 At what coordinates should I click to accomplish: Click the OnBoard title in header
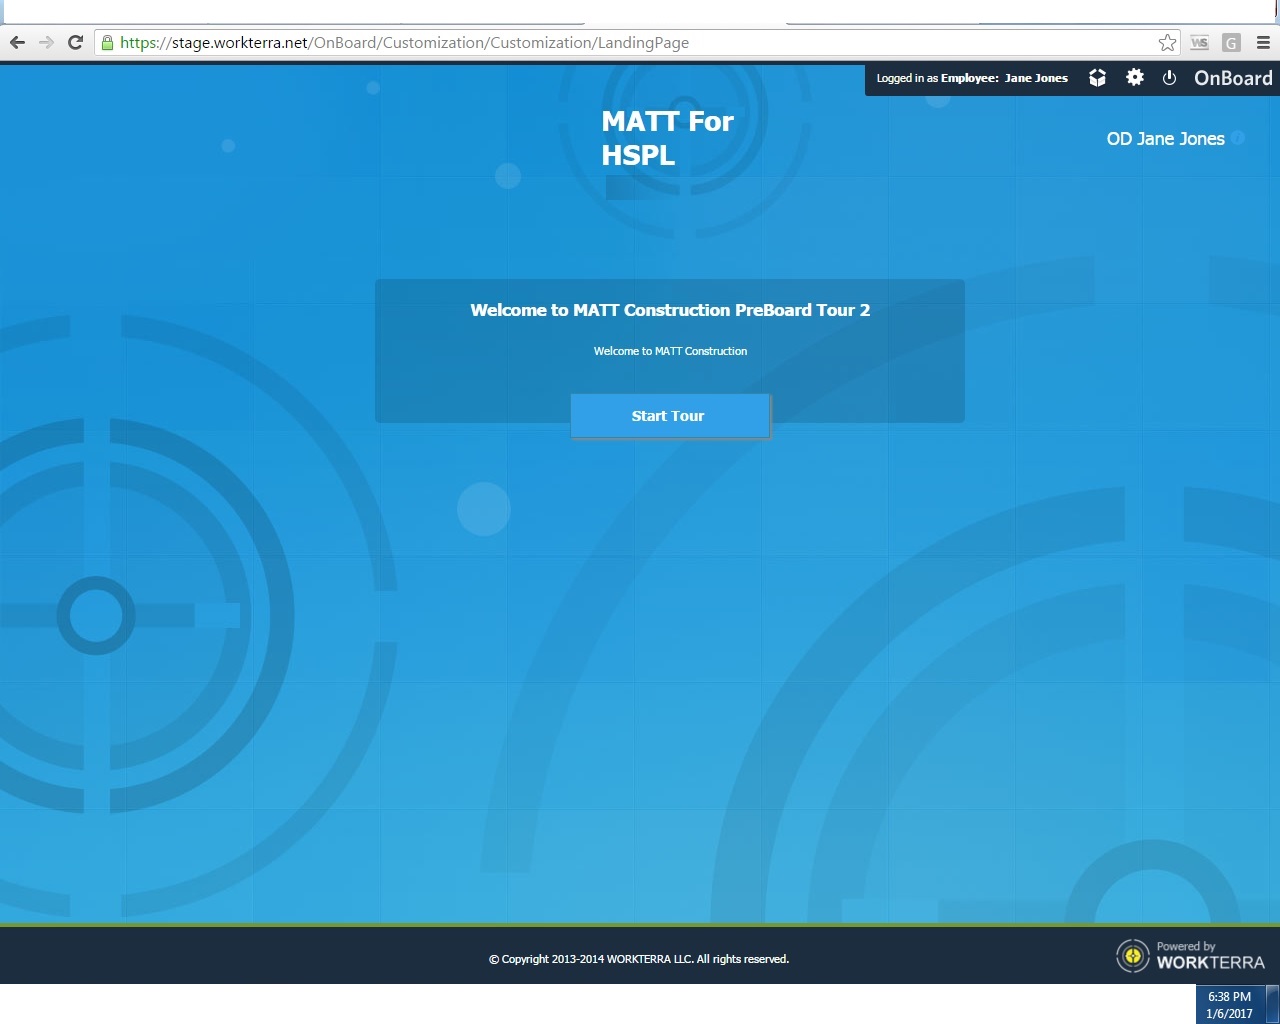1233,78
